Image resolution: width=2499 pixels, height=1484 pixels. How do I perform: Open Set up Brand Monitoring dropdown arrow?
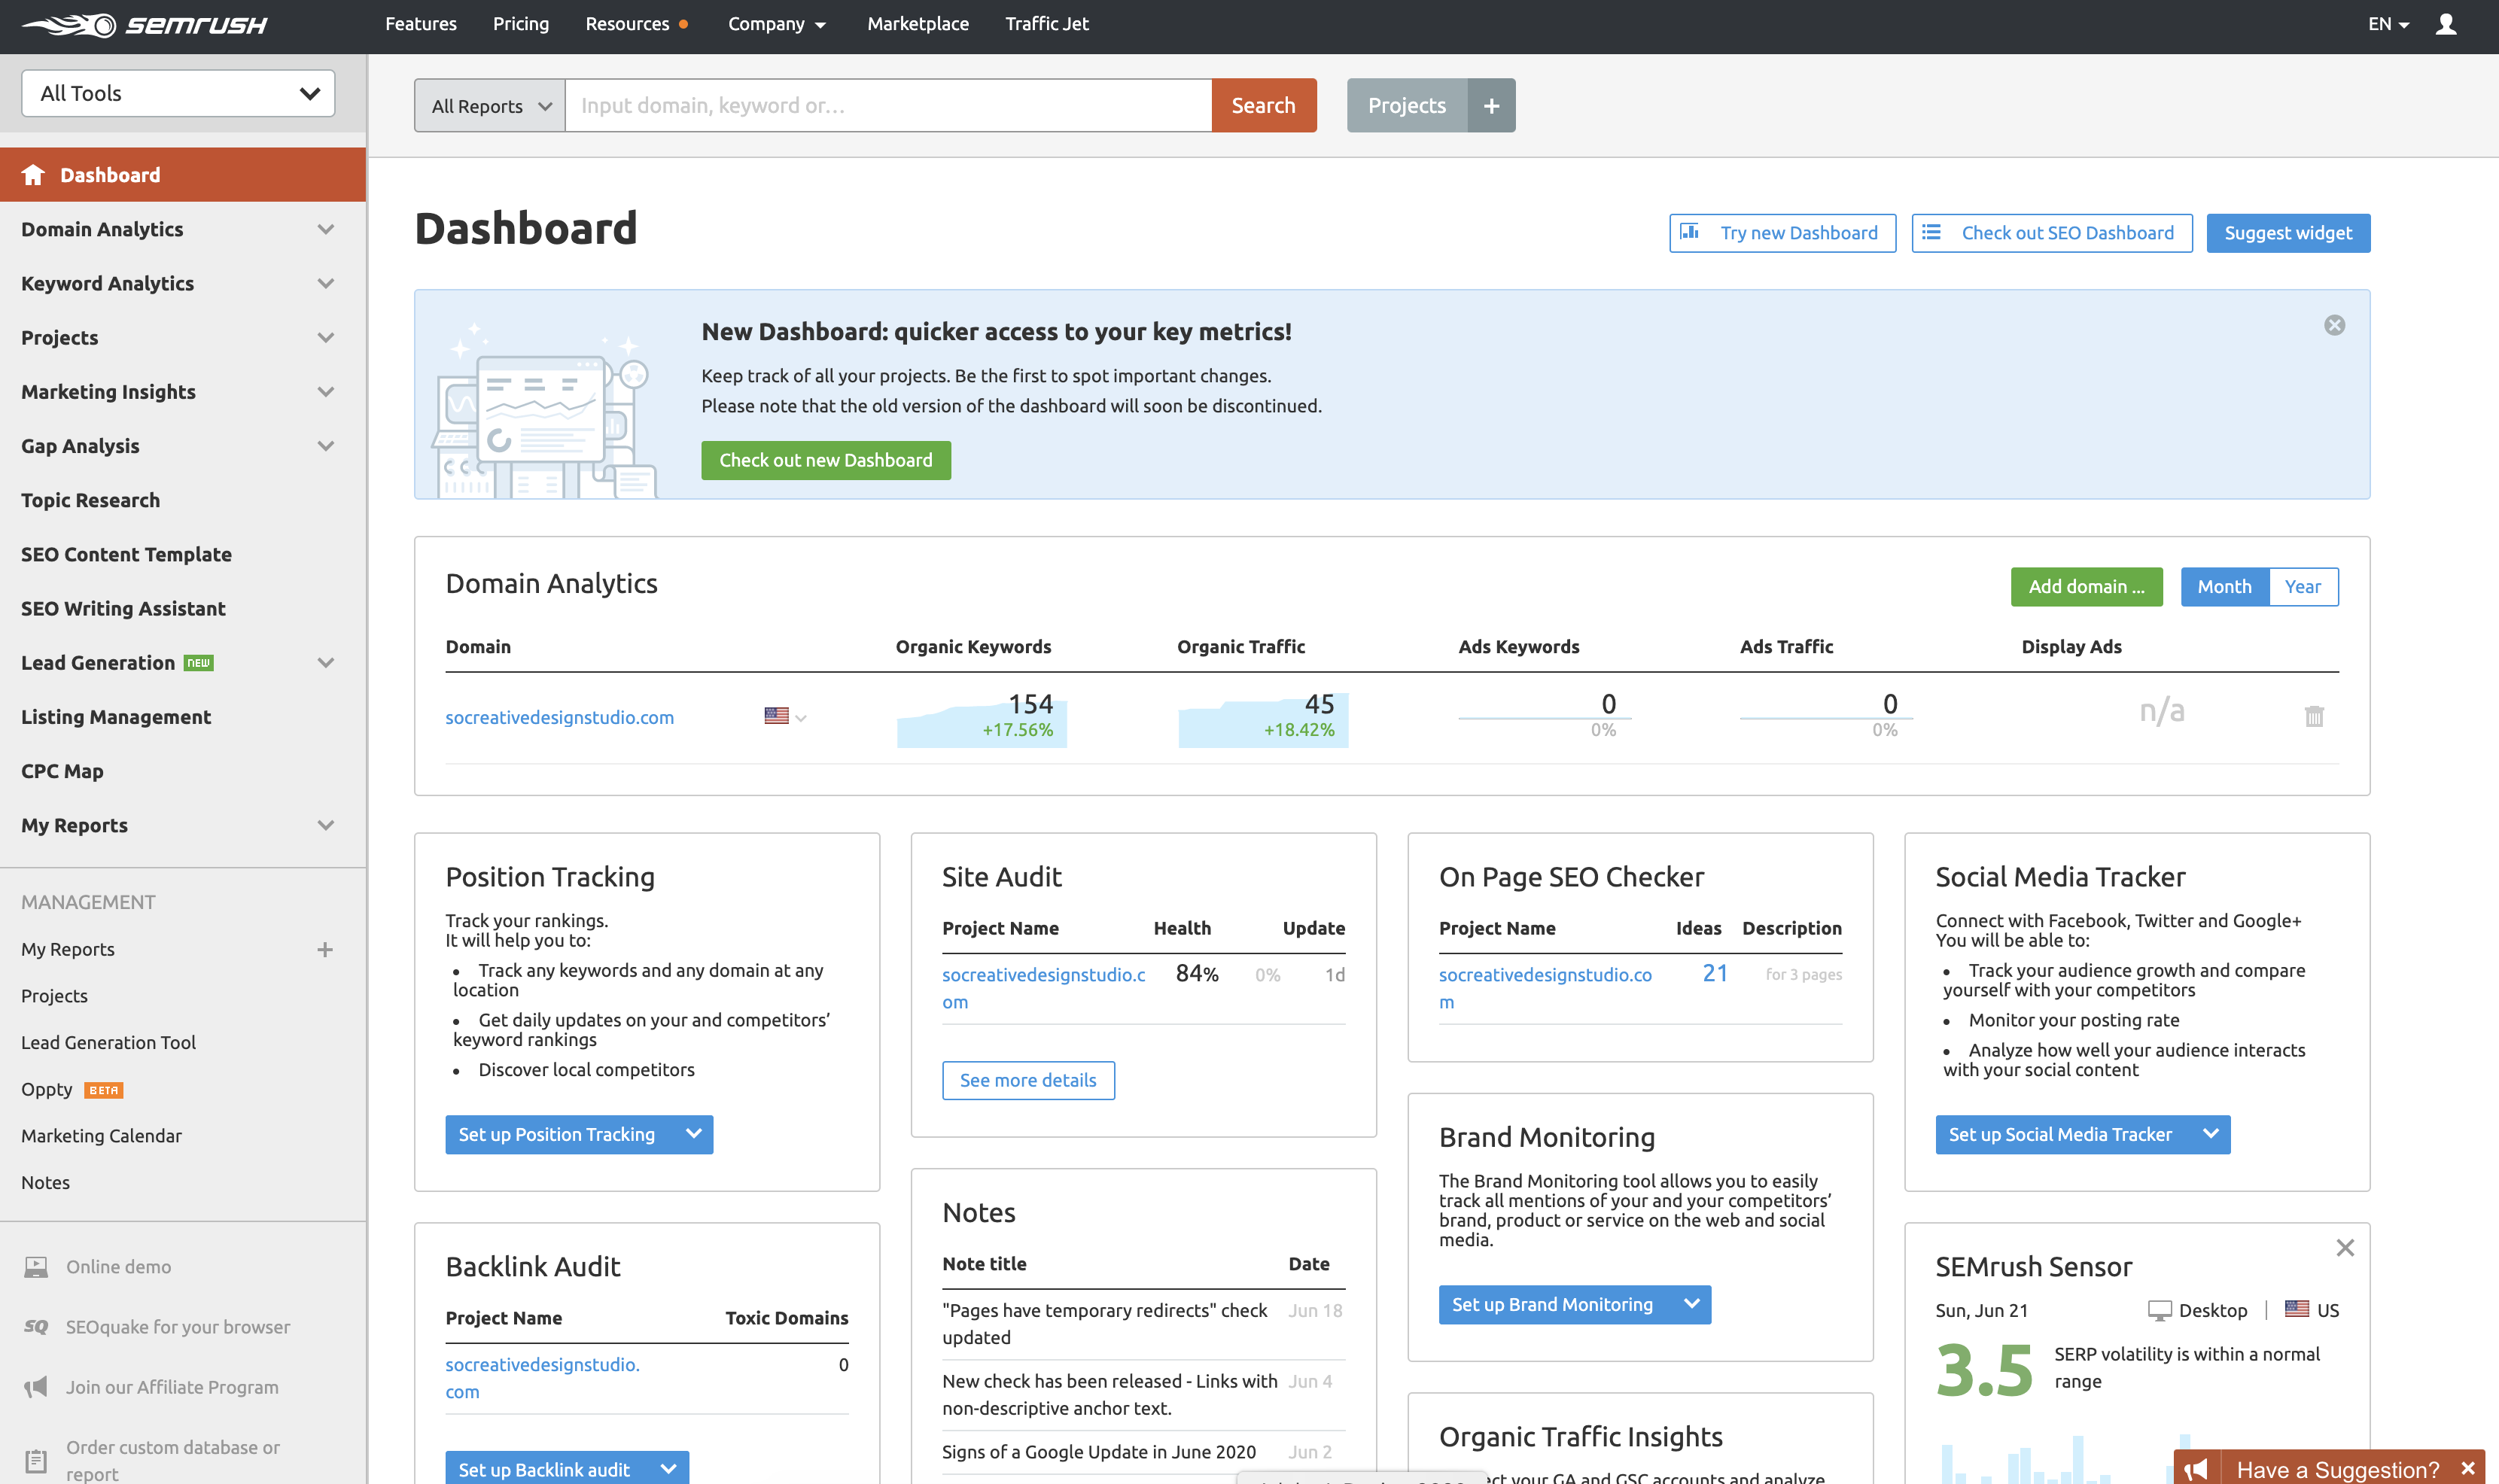[x=1691, y=1304]
